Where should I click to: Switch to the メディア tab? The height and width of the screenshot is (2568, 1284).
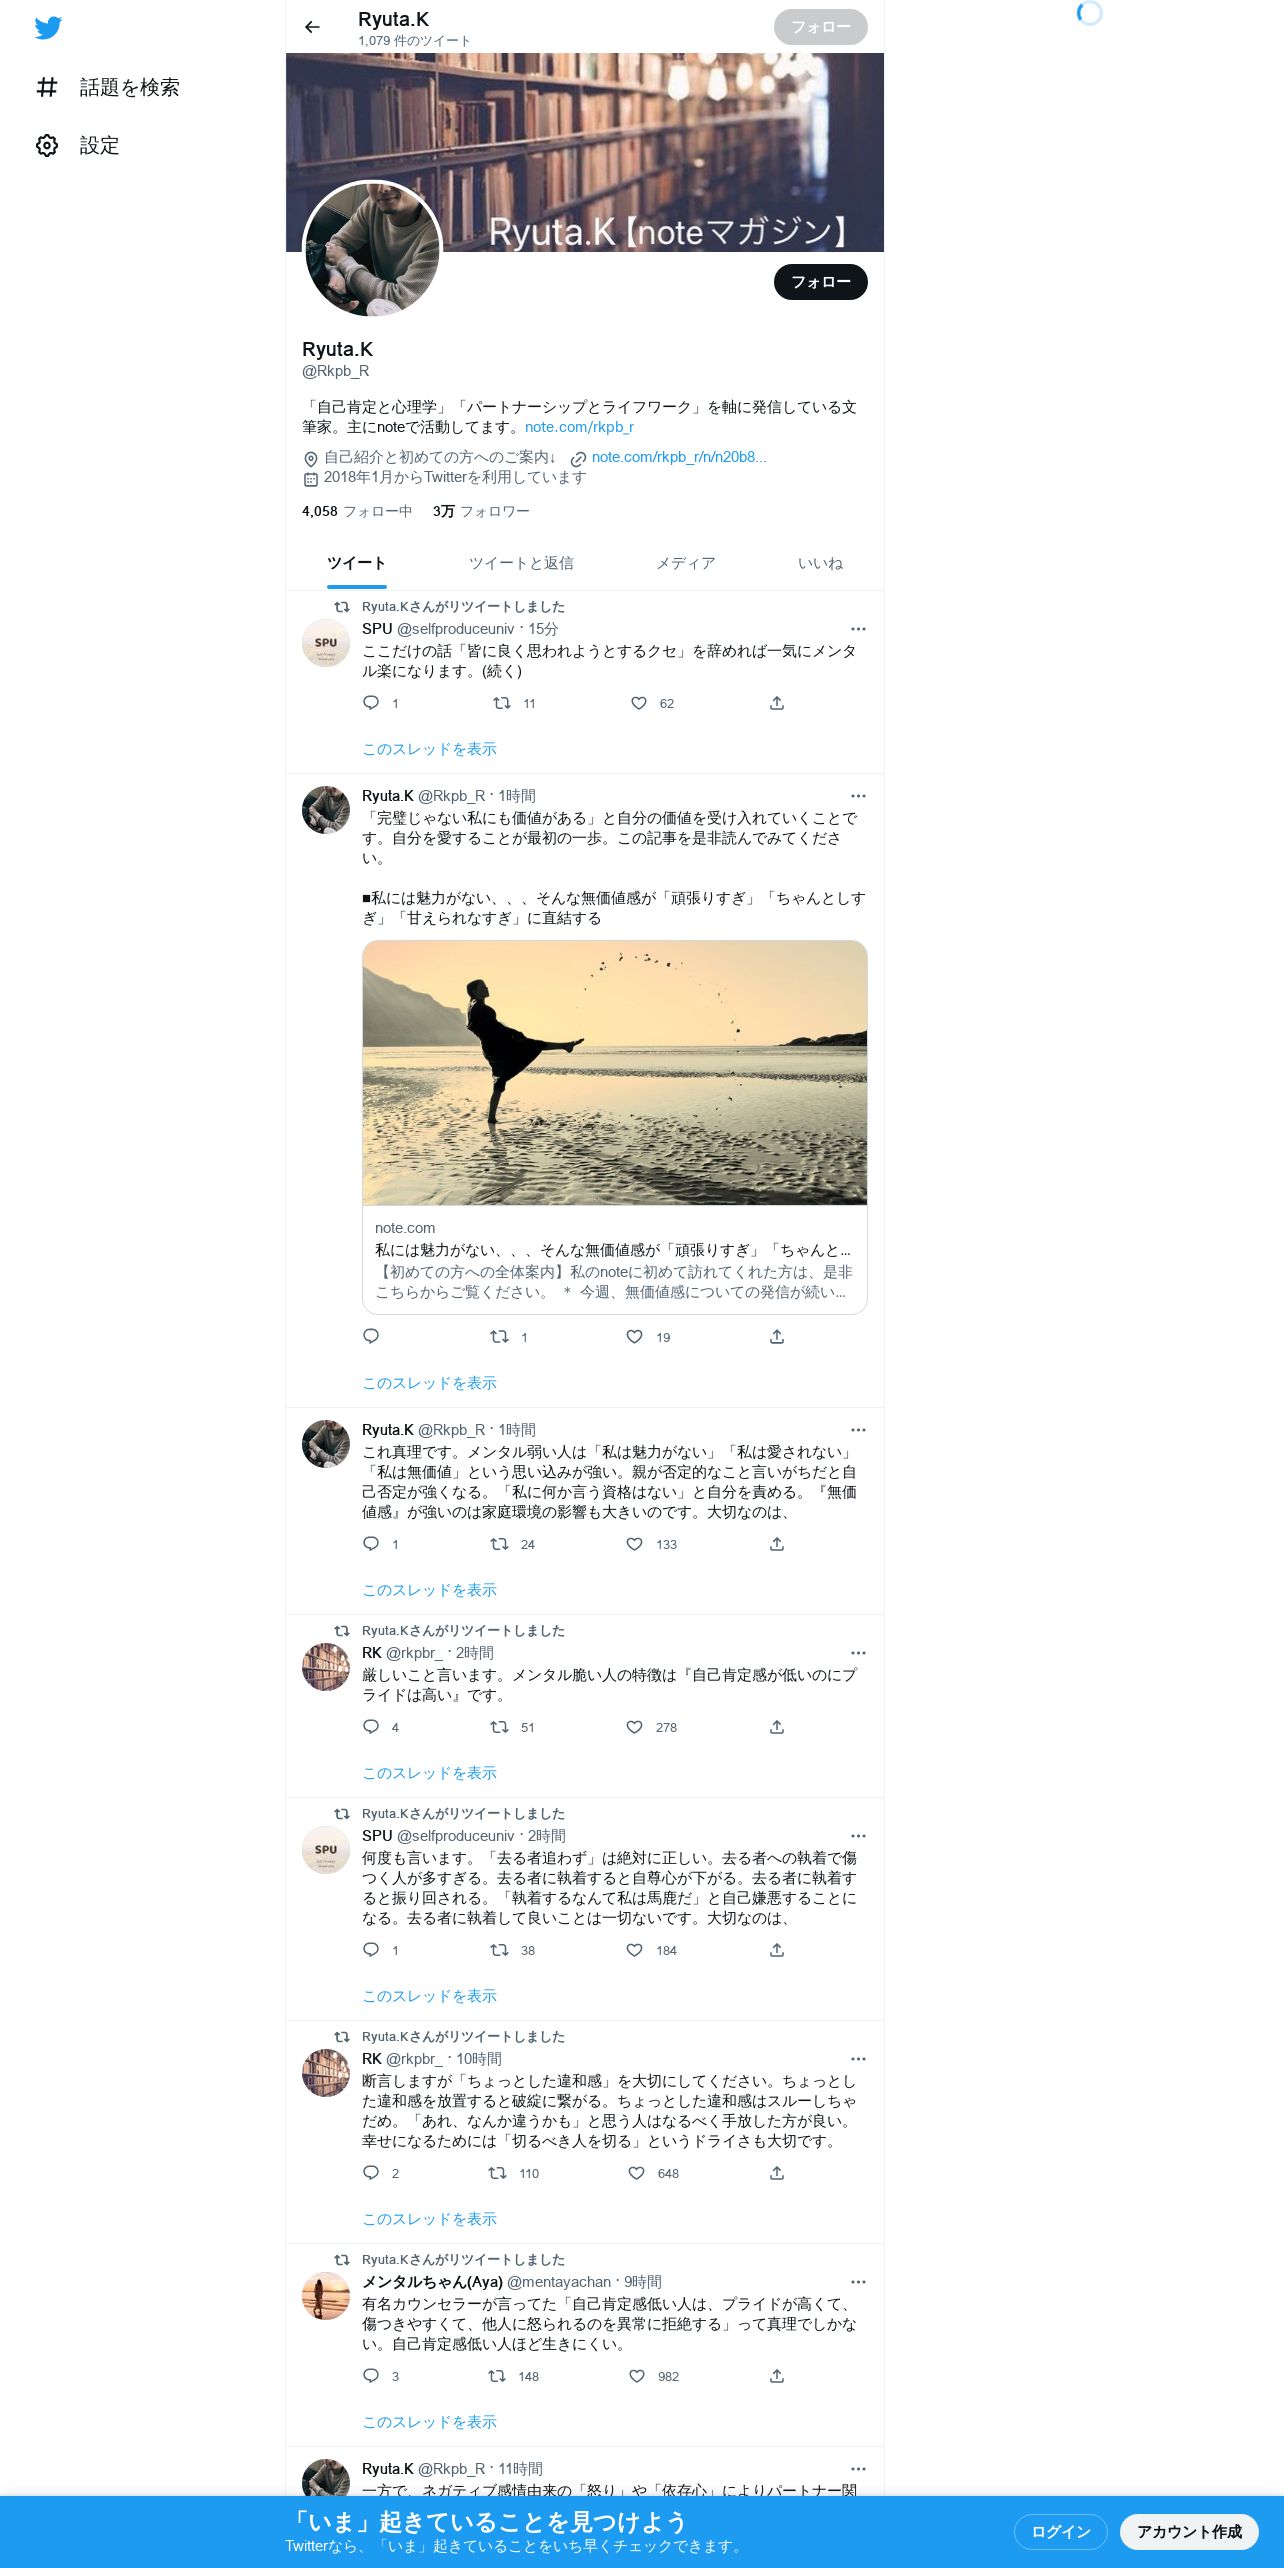tap(685, 563)
